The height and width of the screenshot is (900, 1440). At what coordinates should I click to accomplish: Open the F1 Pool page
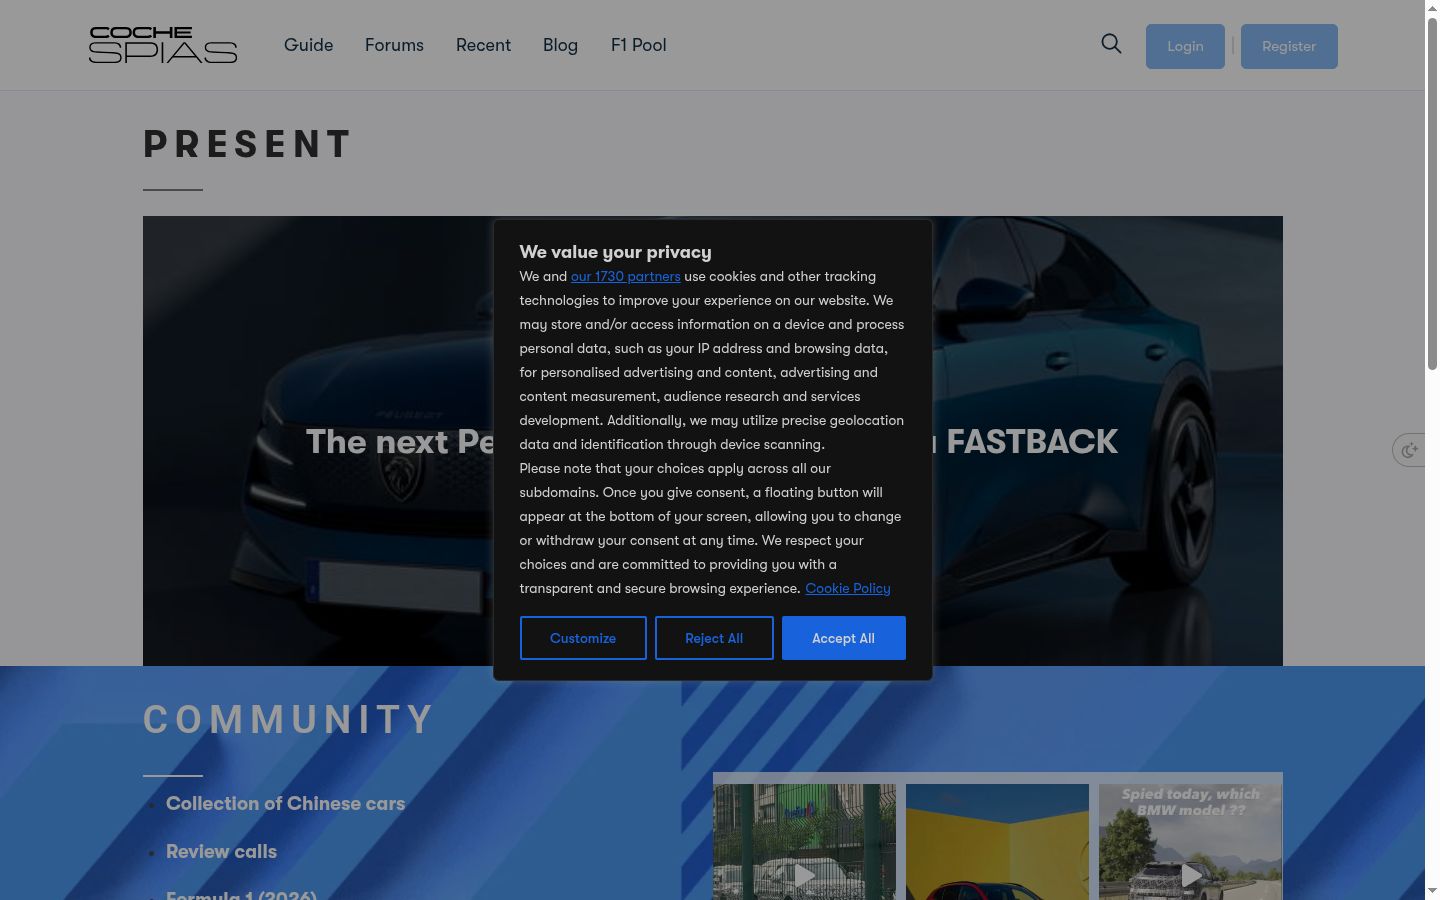(638, 45)
